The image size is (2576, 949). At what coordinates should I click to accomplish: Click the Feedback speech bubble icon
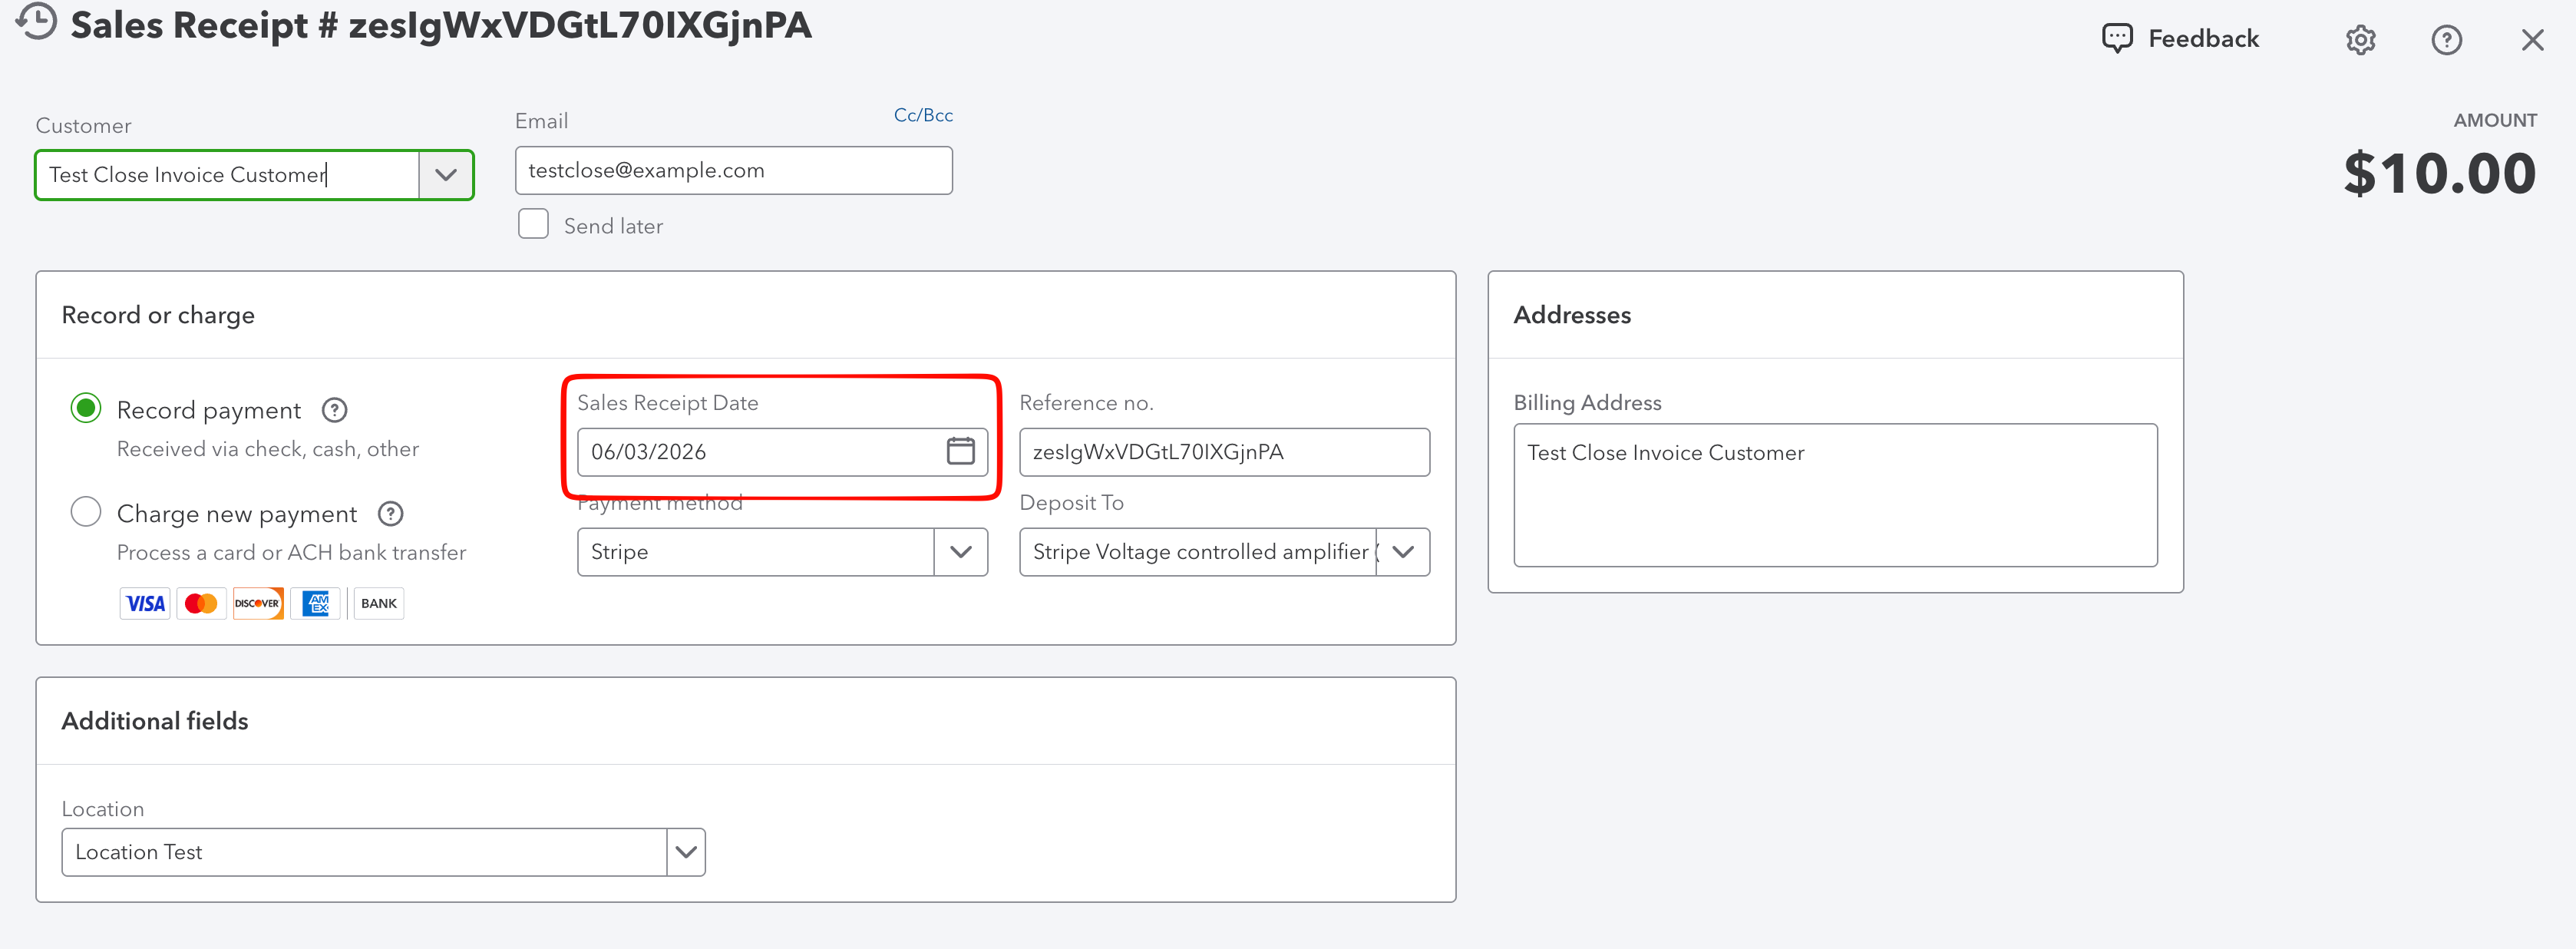pyautogui.click(x=2117, y=39)
